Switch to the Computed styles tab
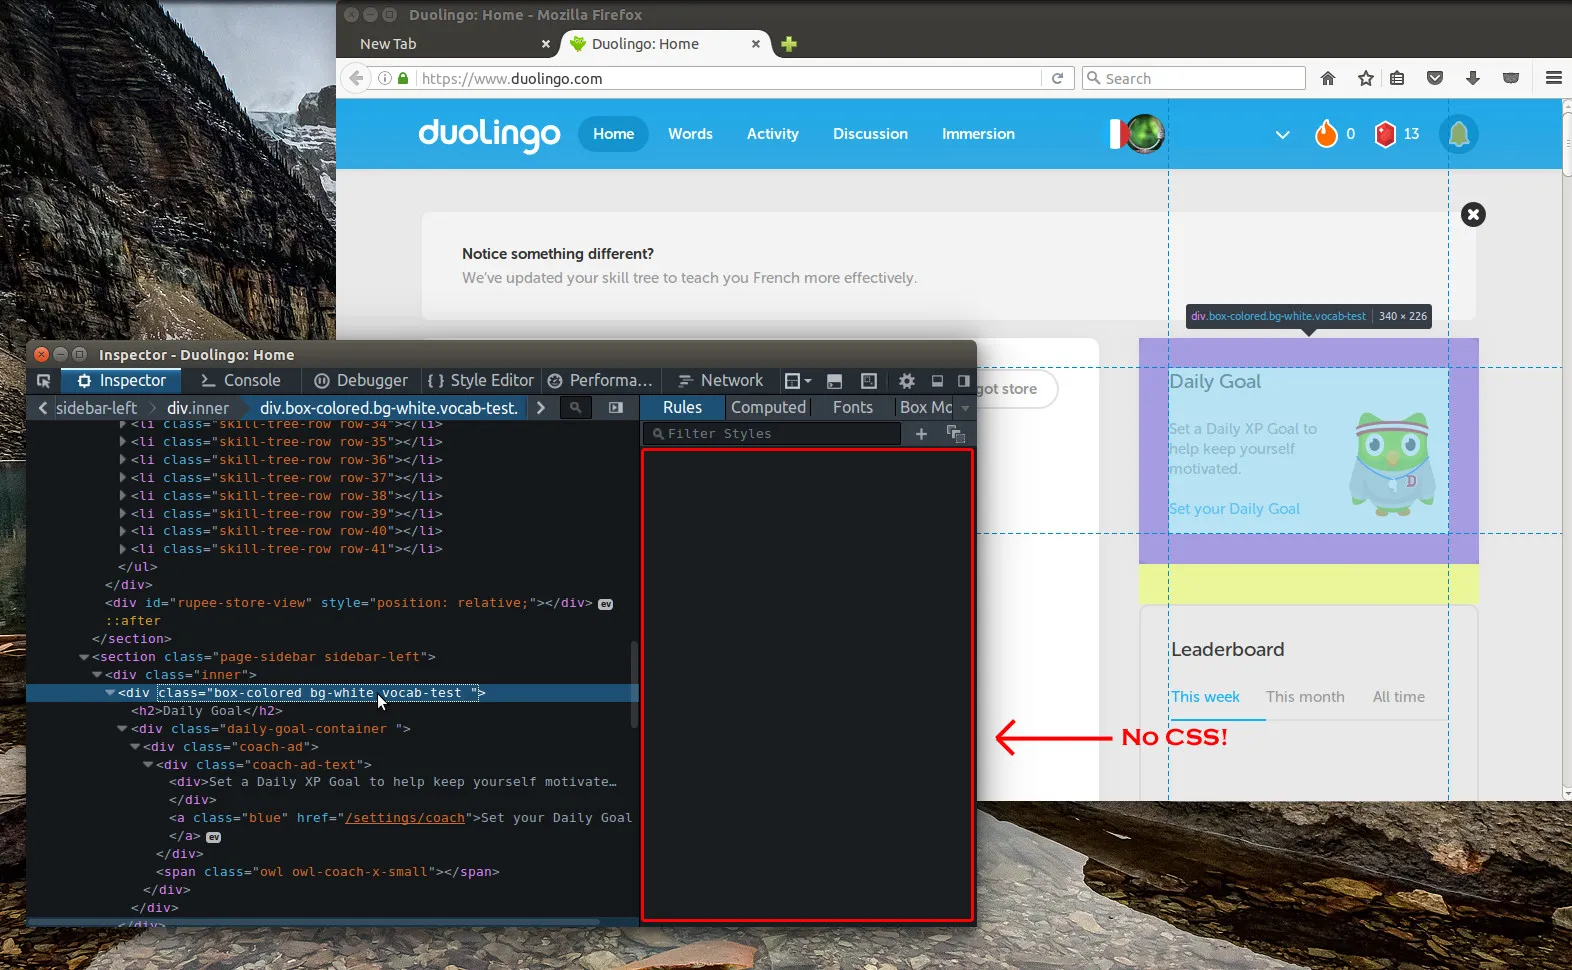Screen dimensions: 1572x970 click(768, 408)
